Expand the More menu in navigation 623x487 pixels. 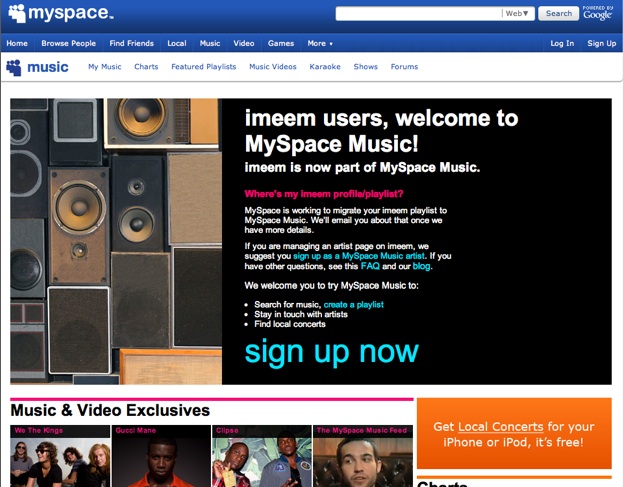click(x=320, y=43)
